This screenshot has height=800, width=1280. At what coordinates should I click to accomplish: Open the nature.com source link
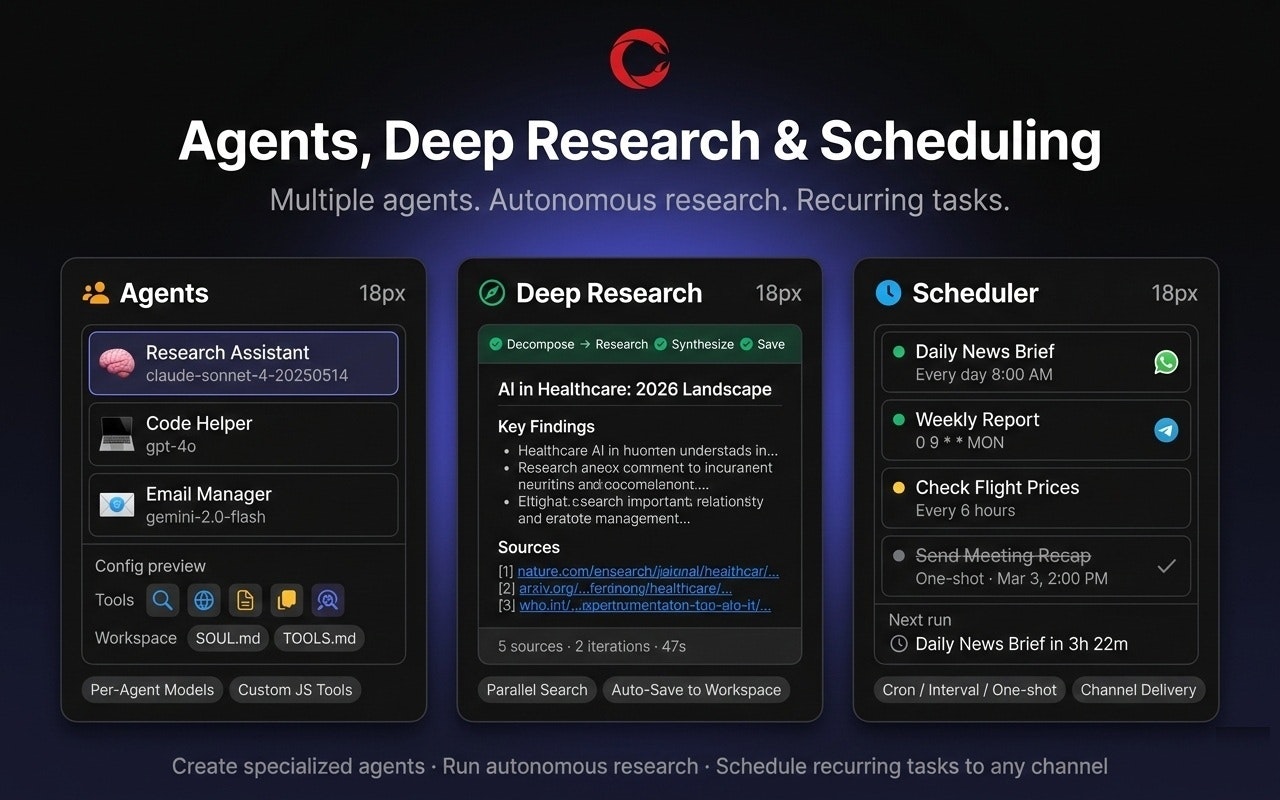point(648,571)
